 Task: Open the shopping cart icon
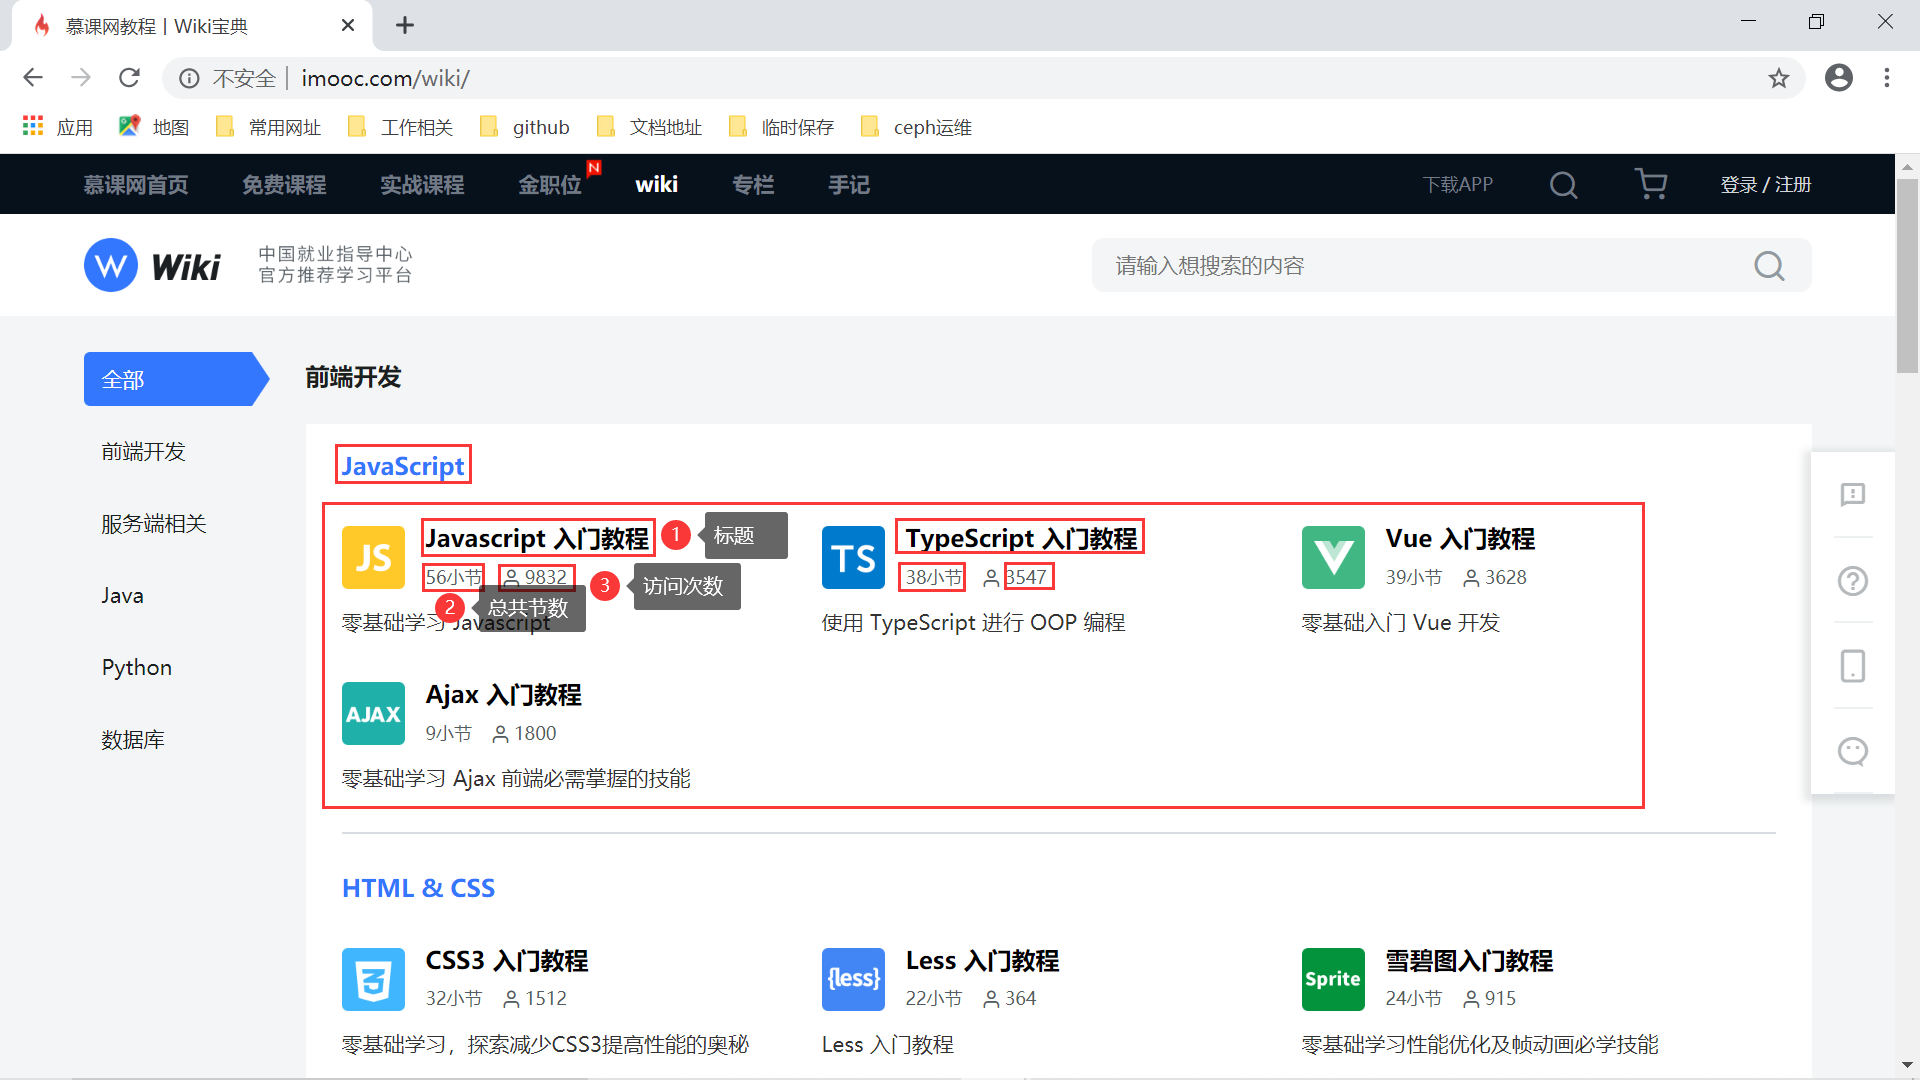pyautogui.click(x=1651, y=184)
